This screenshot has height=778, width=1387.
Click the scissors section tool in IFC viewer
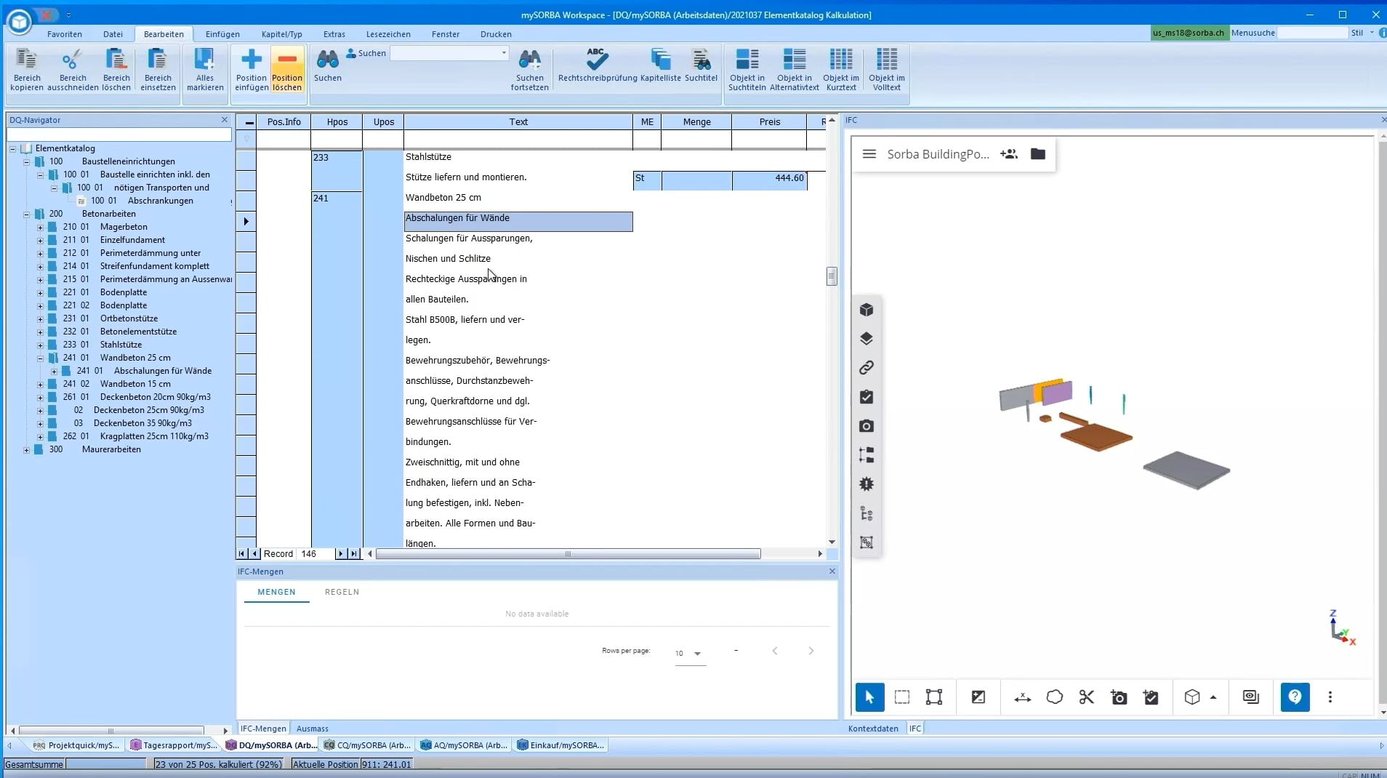tap(1087, 697)
